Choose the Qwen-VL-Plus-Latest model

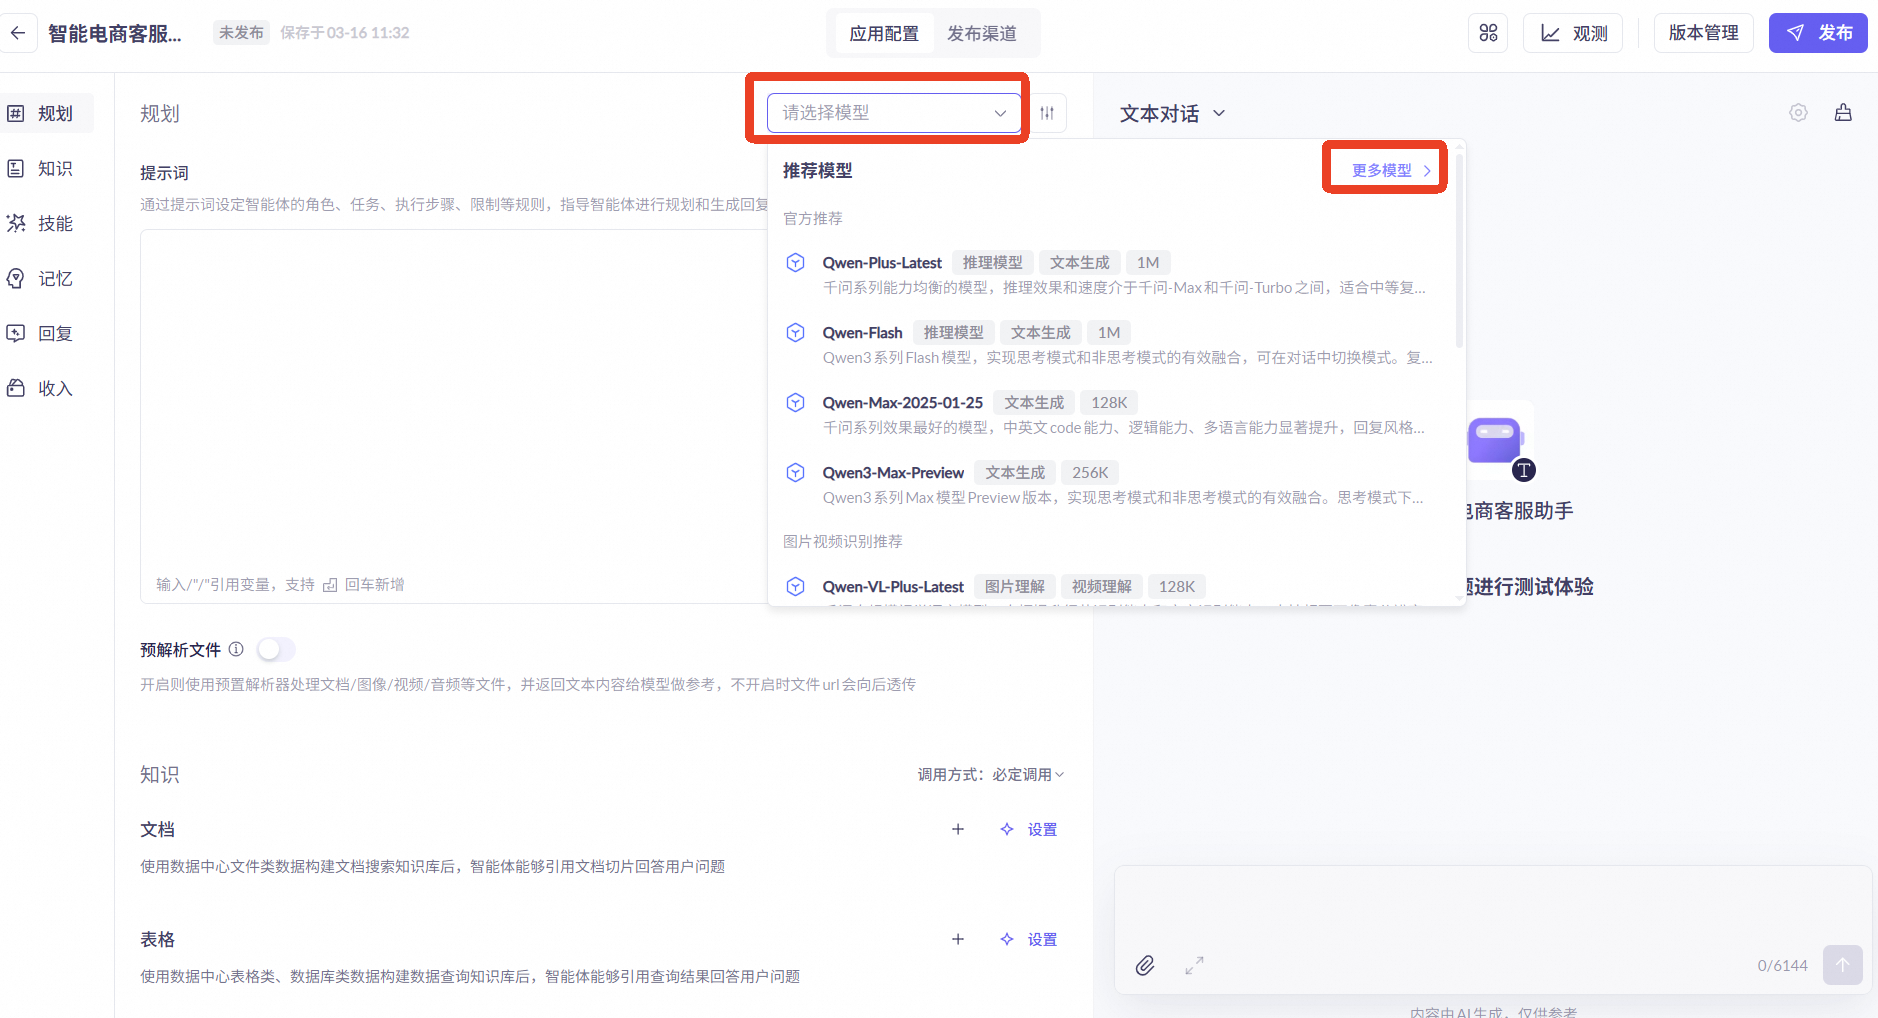click(1110, 588)
